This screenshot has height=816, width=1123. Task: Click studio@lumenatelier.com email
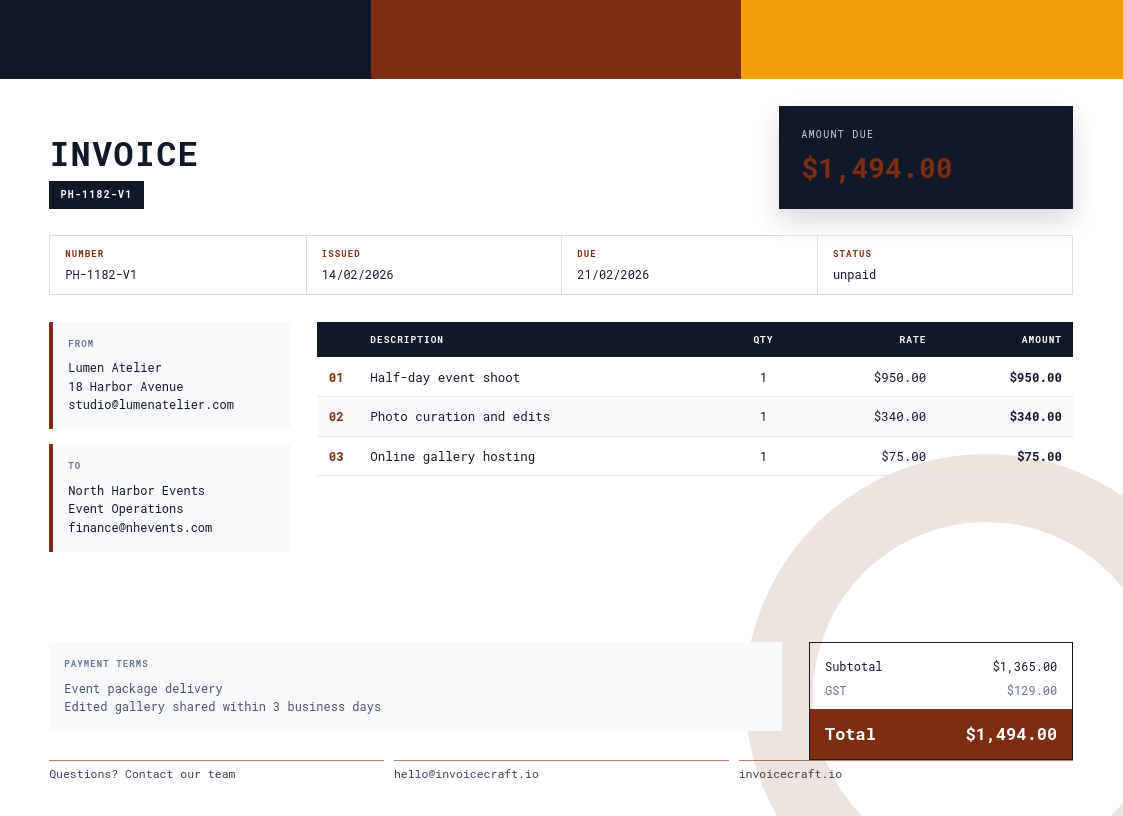(151, 405)
